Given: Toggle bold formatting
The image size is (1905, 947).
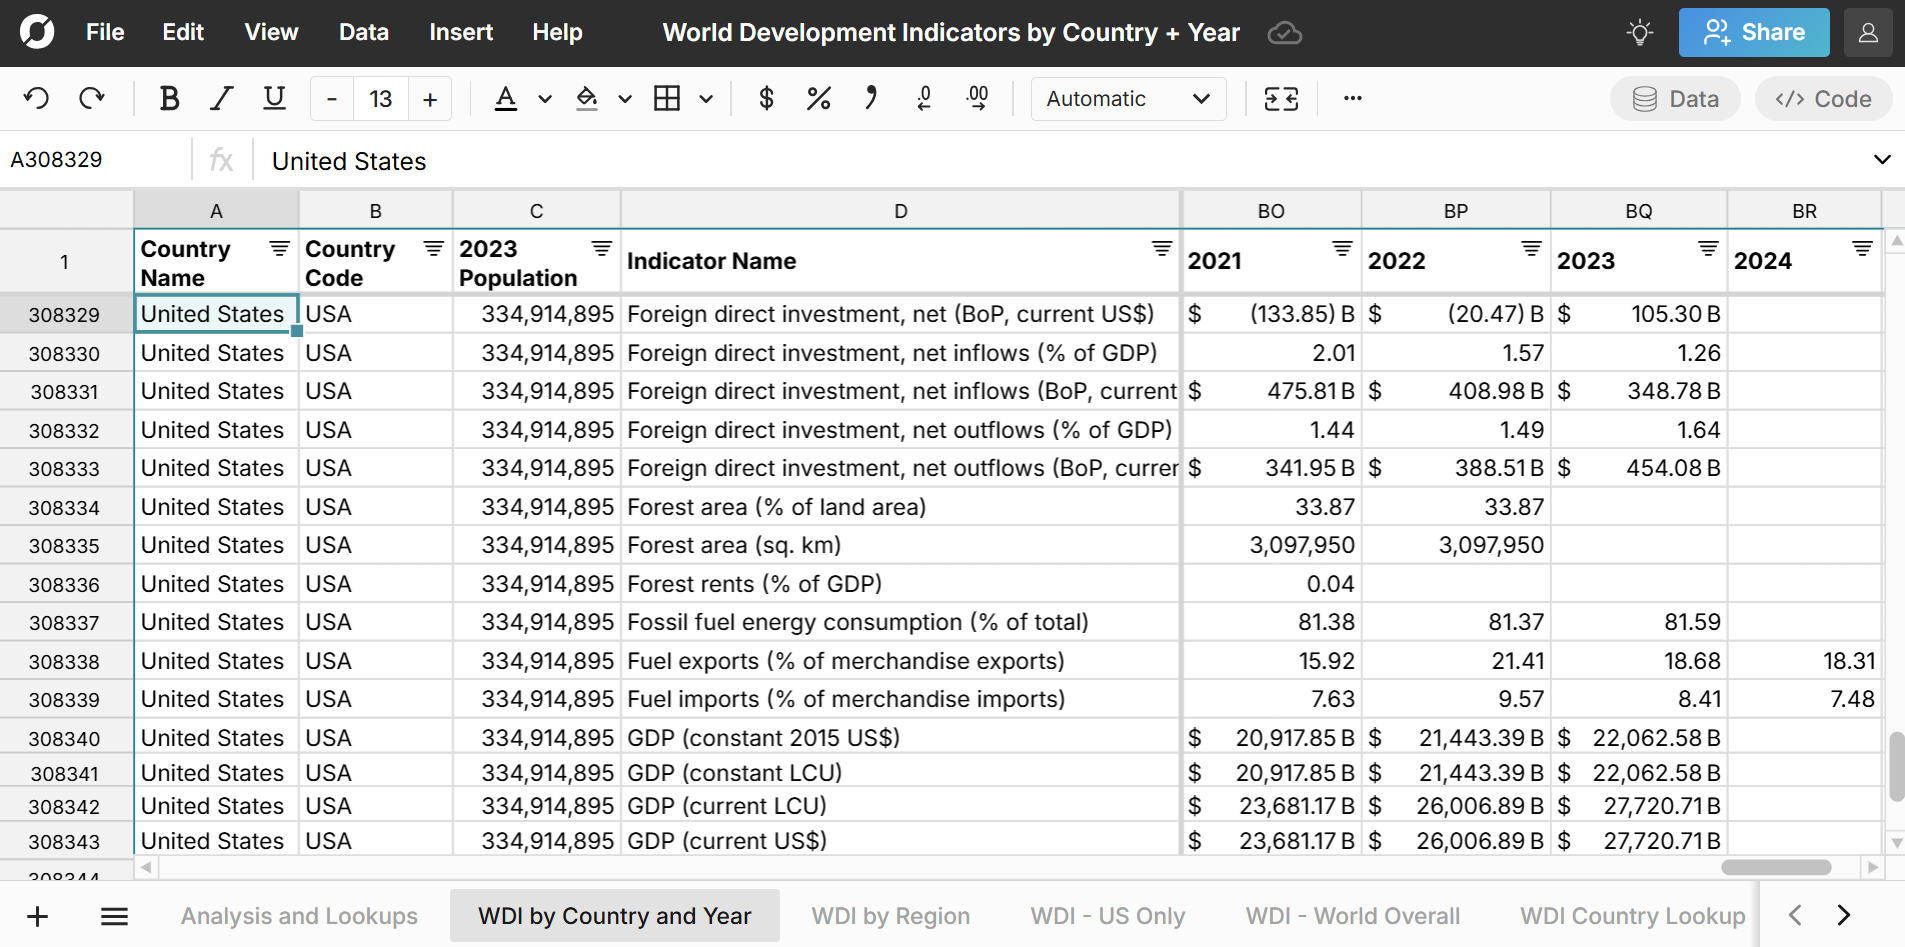Looking at the screenshot, I should (169, 98).
